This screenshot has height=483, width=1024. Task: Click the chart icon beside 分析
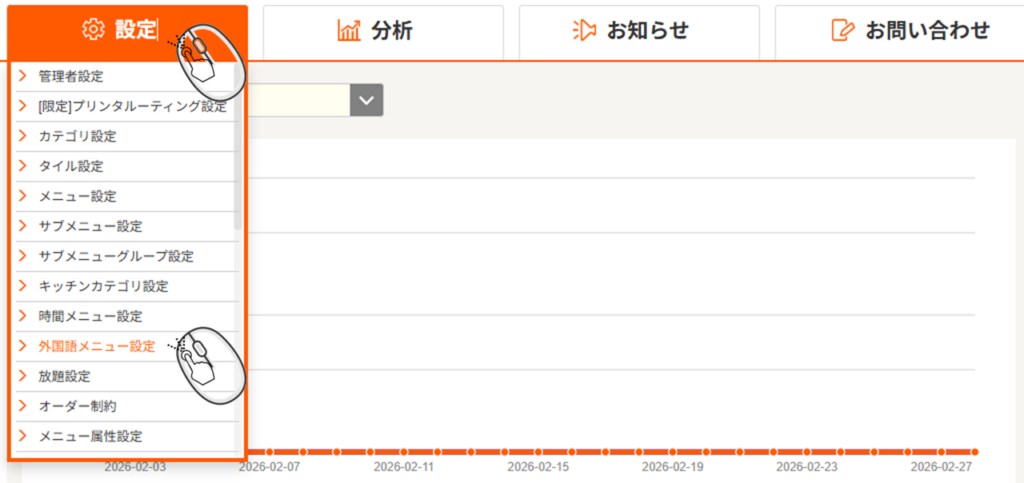click(349, 31)
